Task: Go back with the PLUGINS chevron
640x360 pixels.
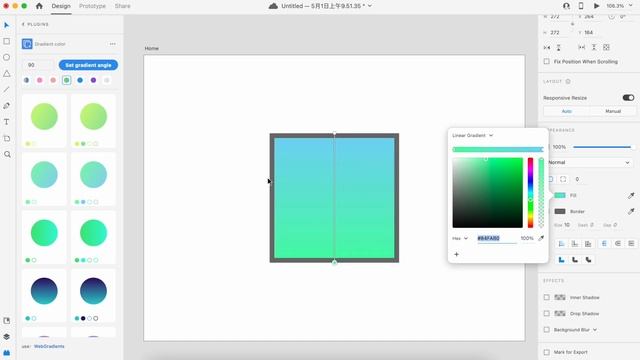Action: pos(23,24)
